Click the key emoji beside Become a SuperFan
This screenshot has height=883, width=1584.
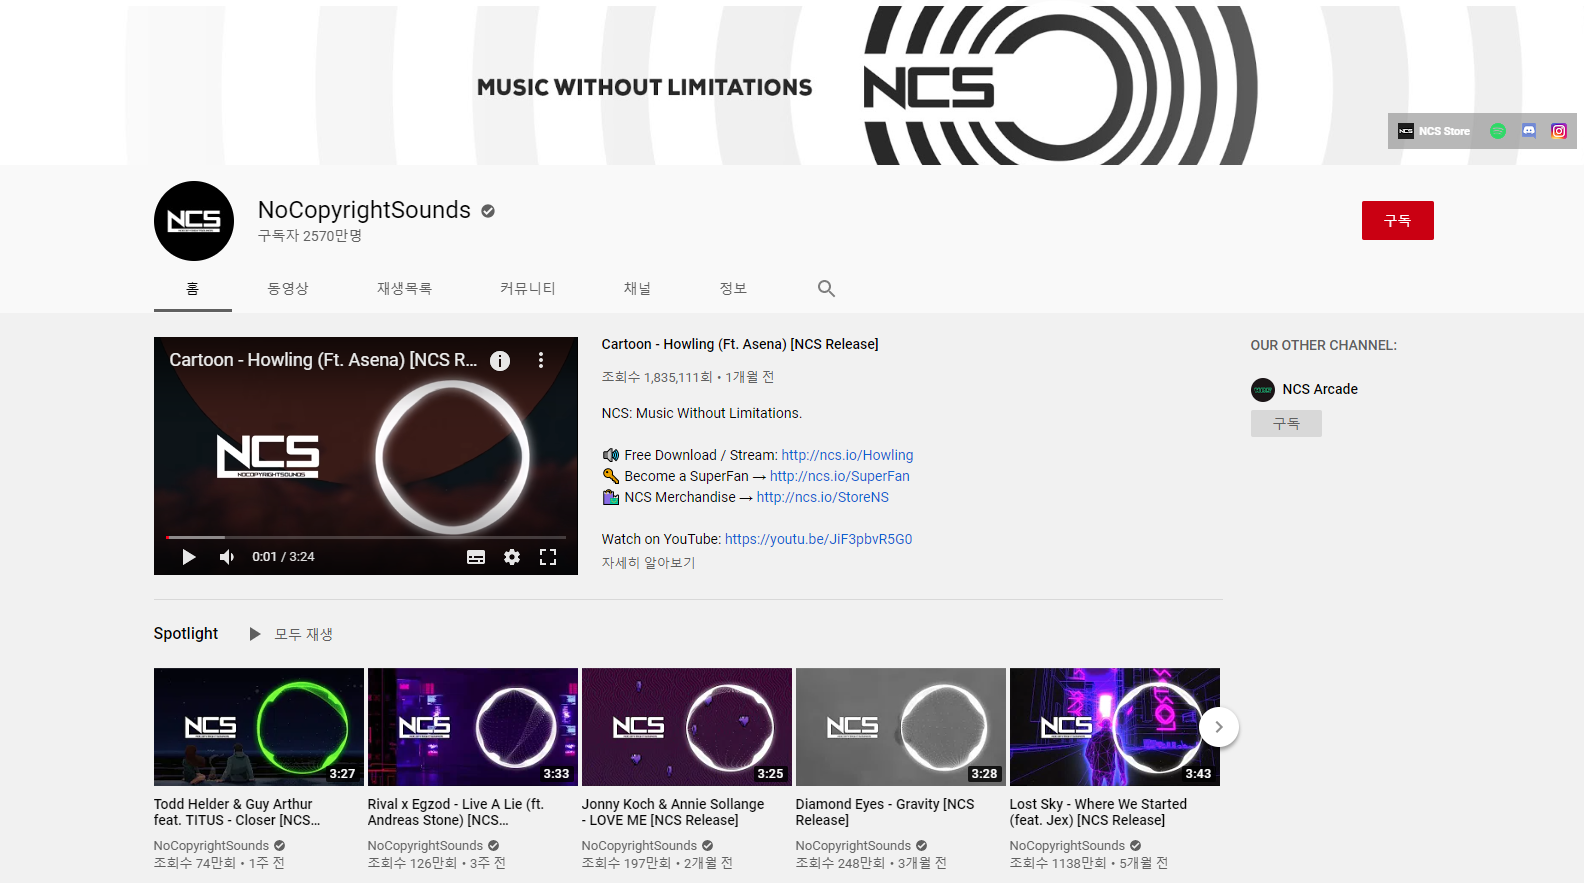coord(611,476)
